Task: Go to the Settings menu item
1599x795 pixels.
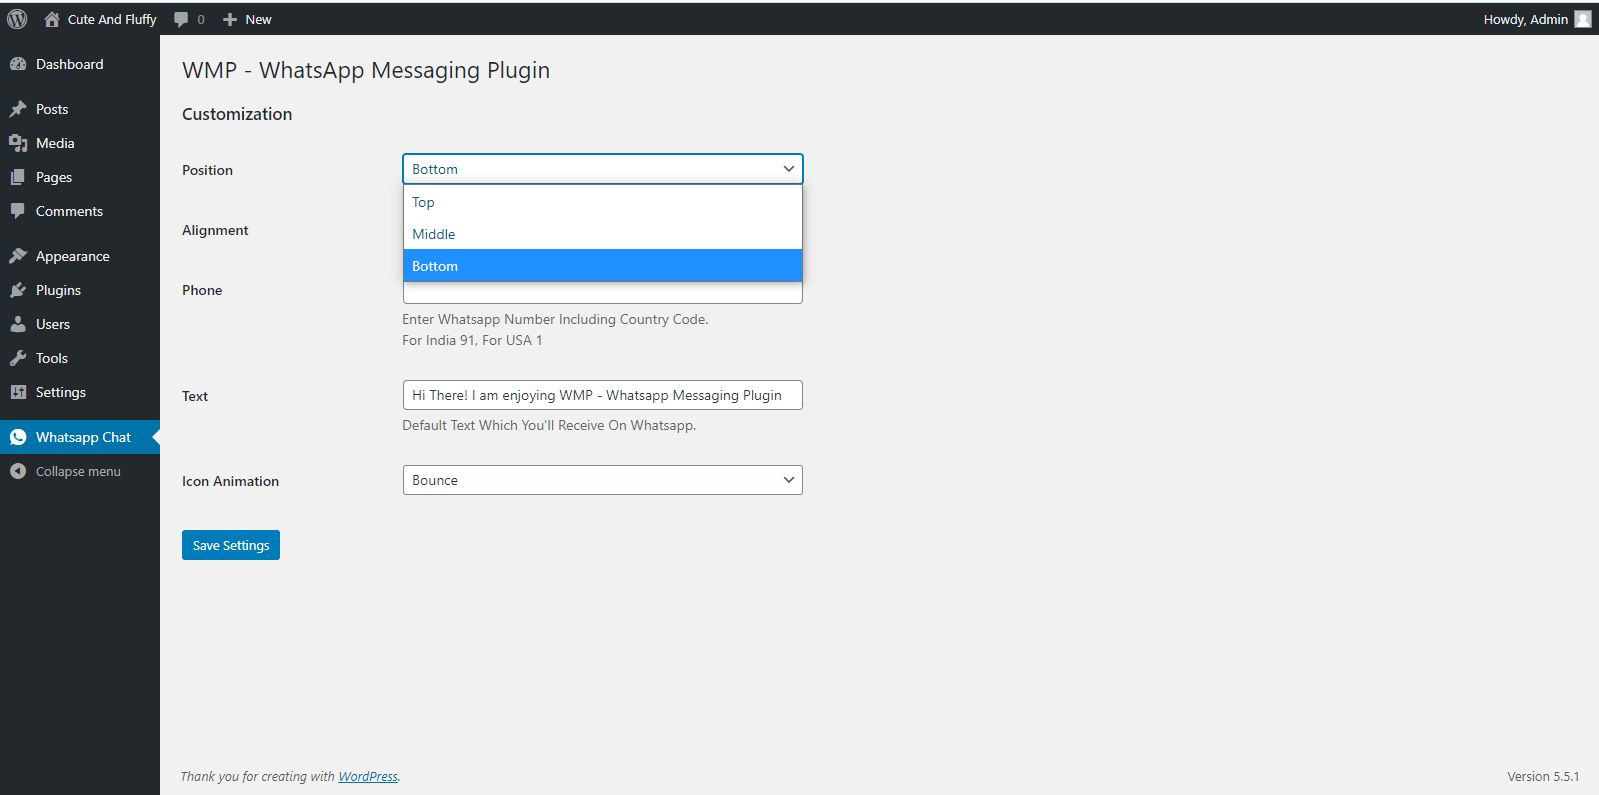Action: [60, 392]
